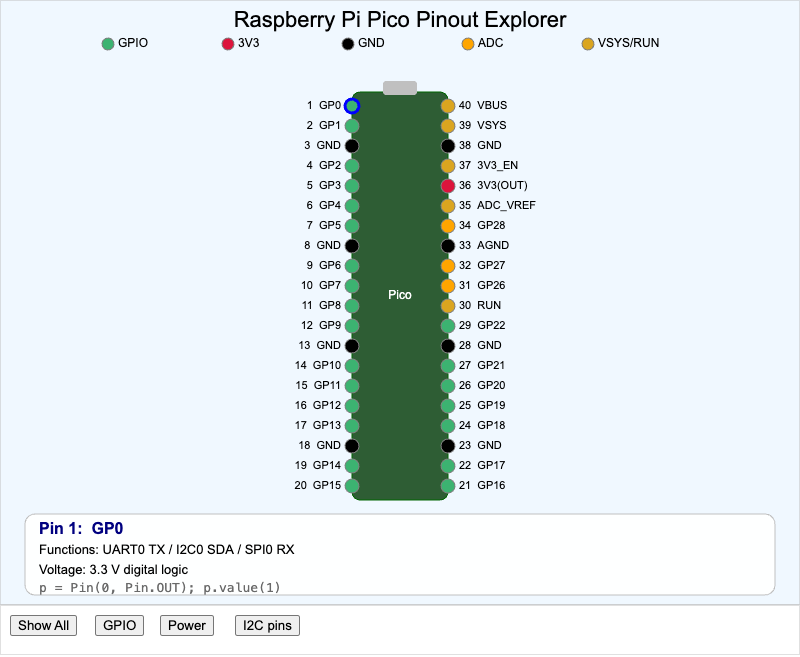Click pin 15 GP11 circle
The height and width of the screenshot is (657, 800).
[352, 386]
